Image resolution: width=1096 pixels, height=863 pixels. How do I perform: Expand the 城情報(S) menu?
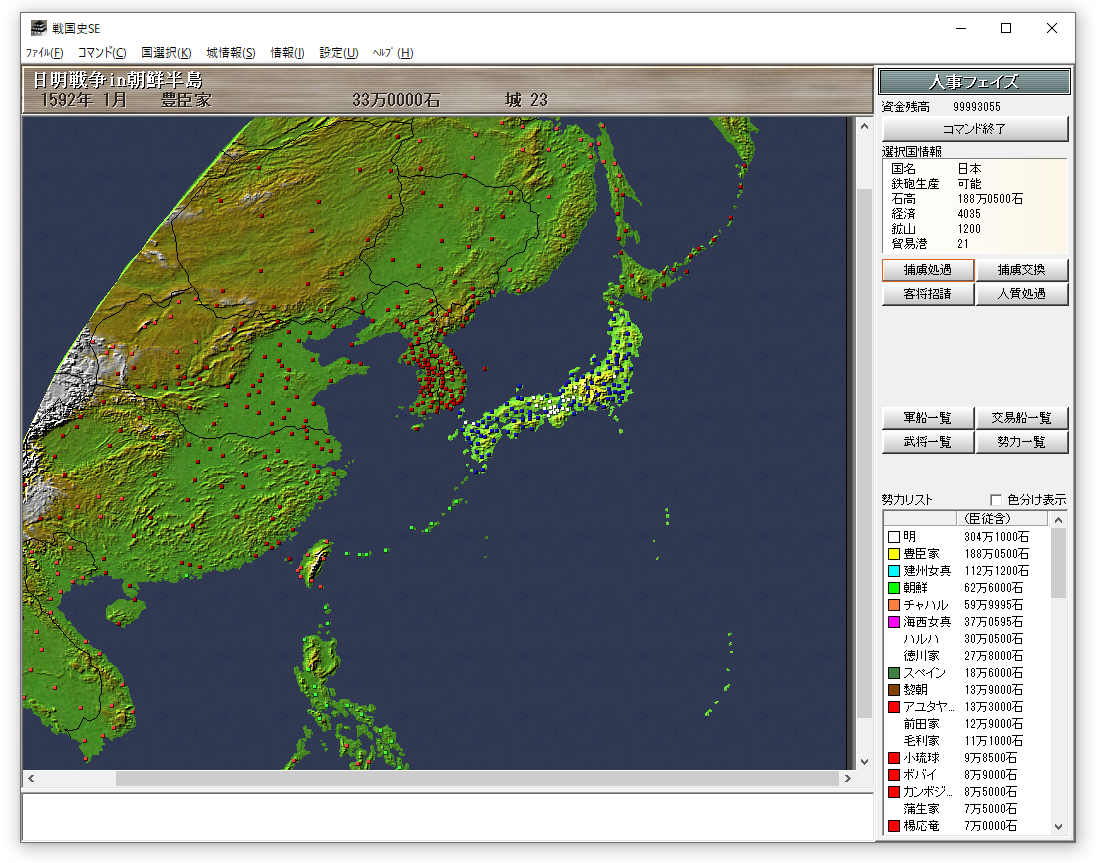tap(231, 53)
